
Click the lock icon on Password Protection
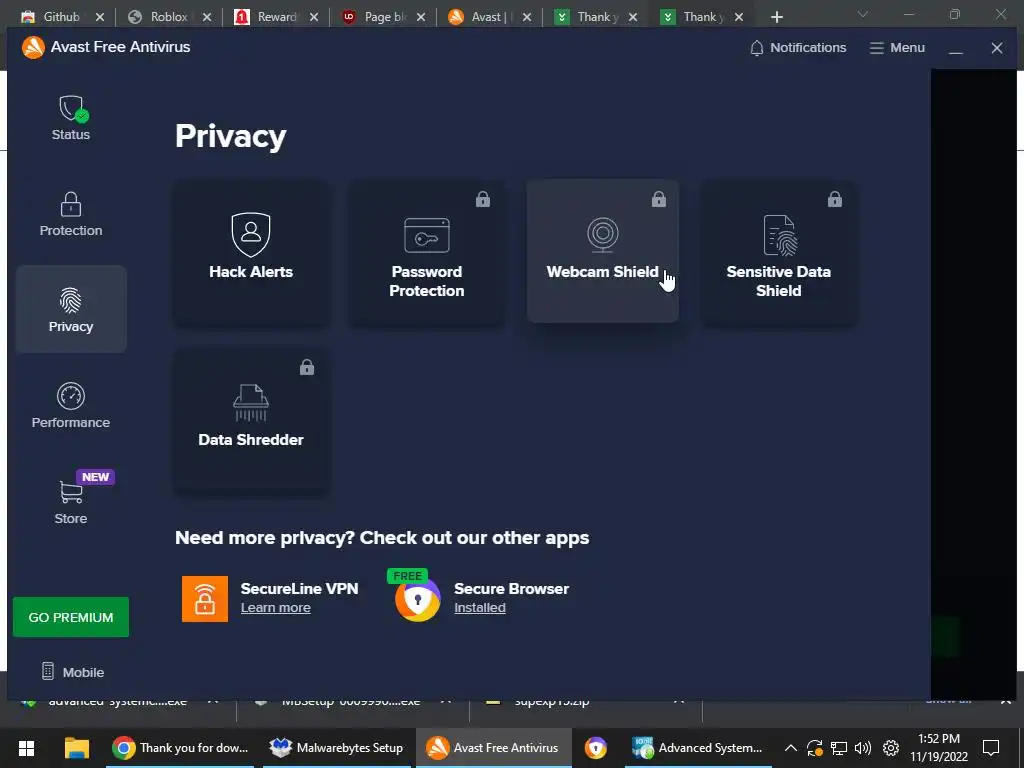(483, 199)
